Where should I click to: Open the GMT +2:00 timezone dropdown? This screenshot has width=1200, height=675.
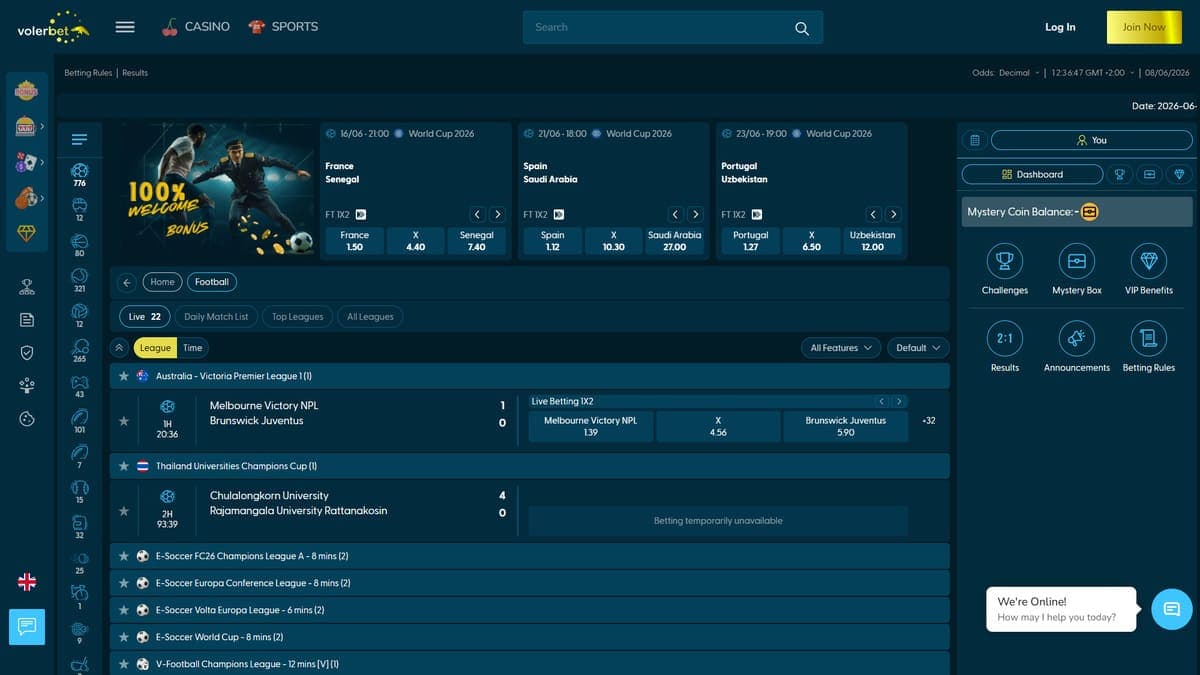[1092, 73]
